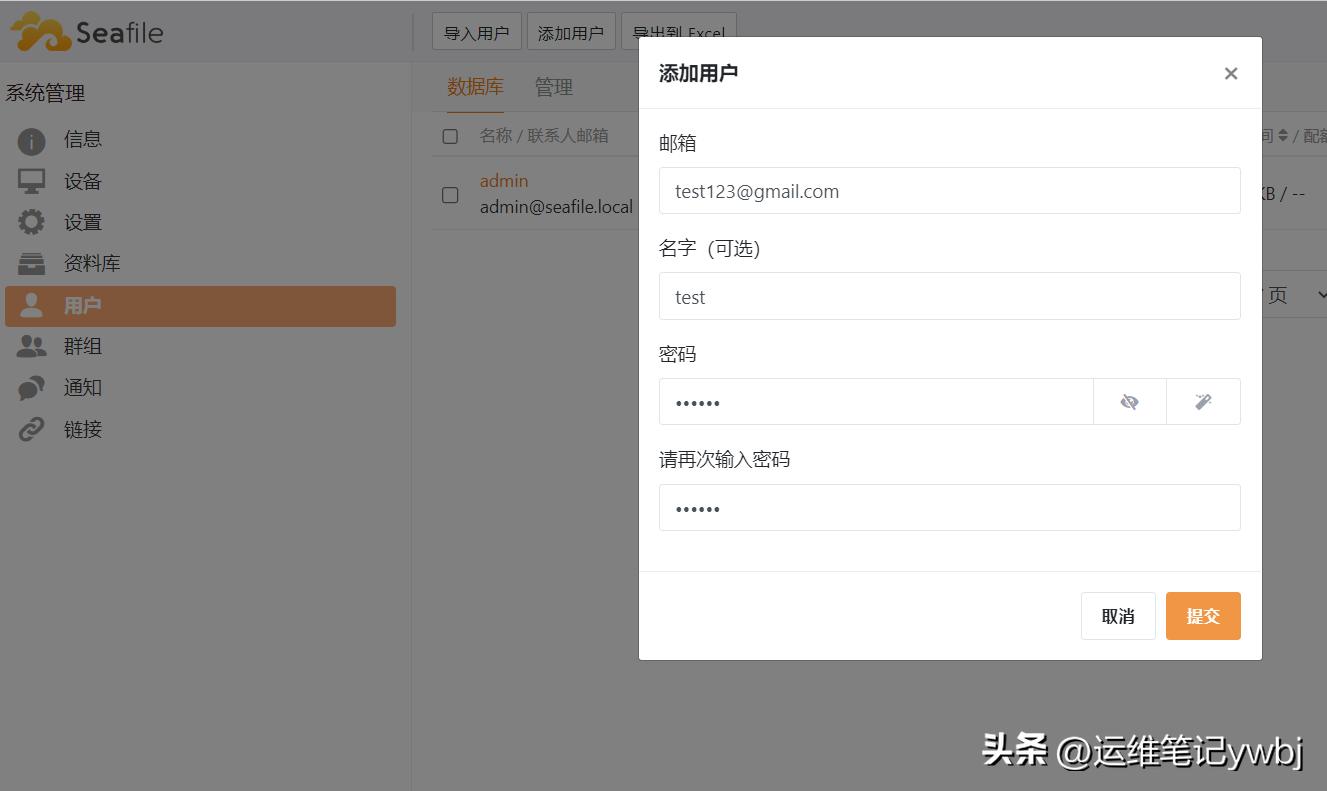Select the 数据库 tab

coord(475,87)
